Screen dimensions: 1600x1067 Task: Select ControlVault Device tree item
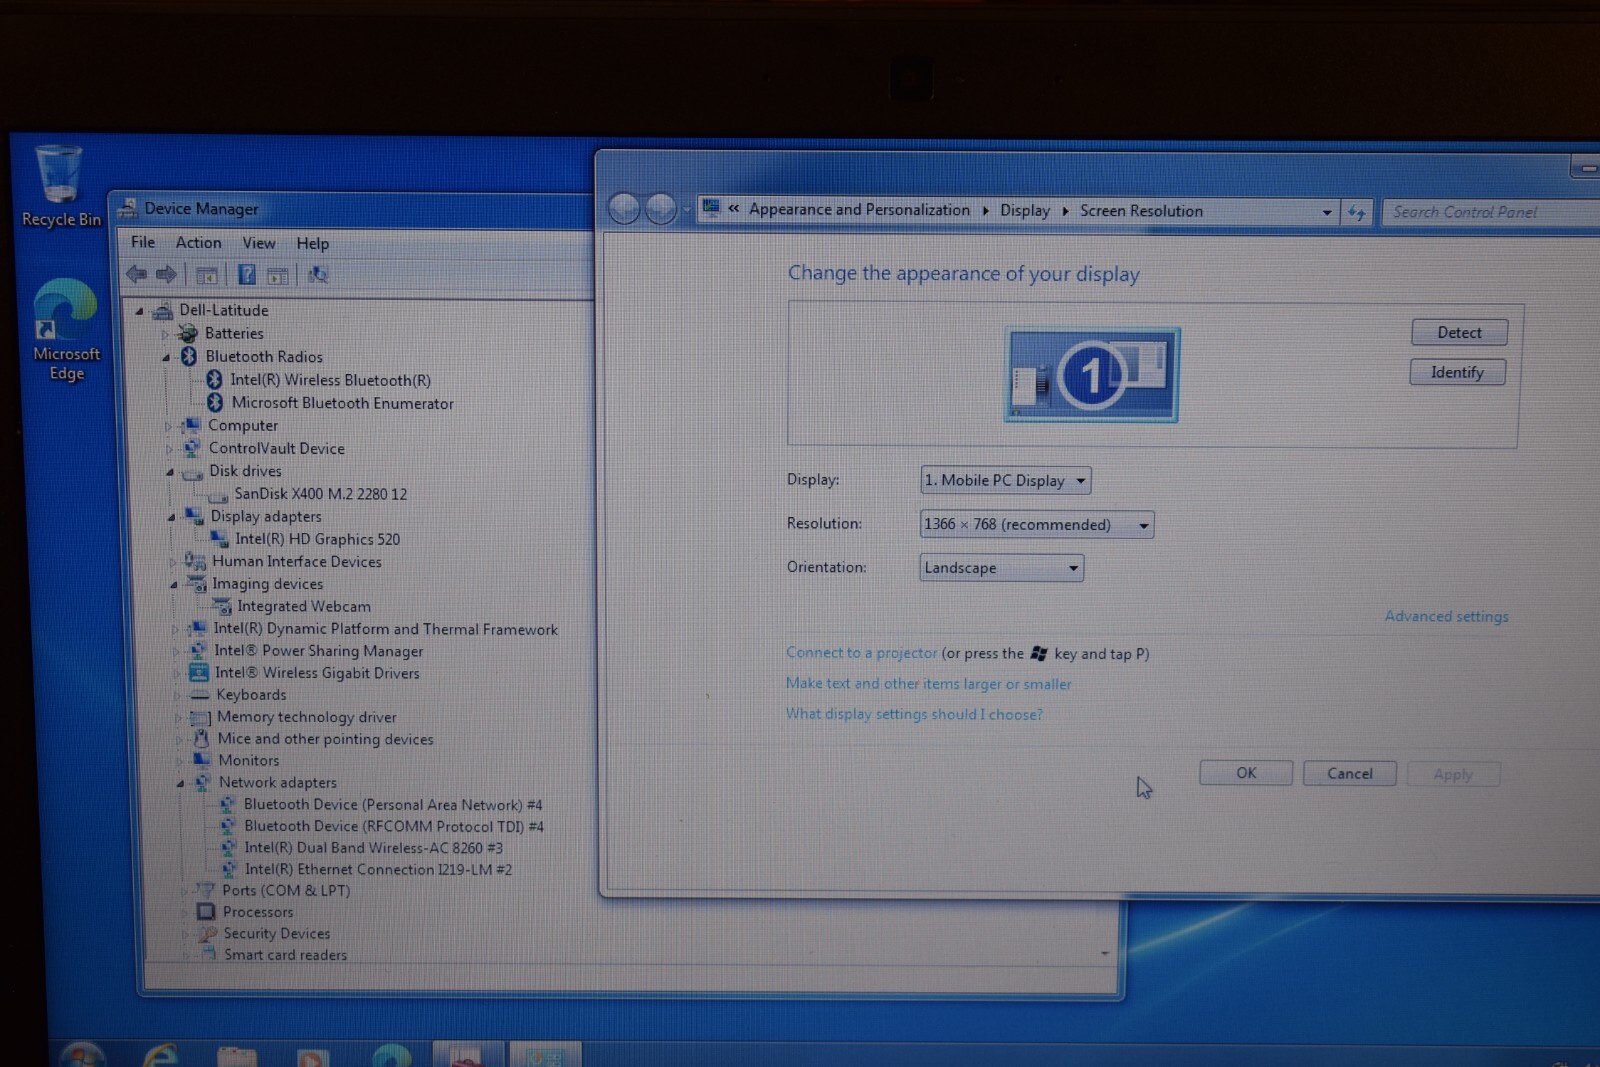coord(276,449)
